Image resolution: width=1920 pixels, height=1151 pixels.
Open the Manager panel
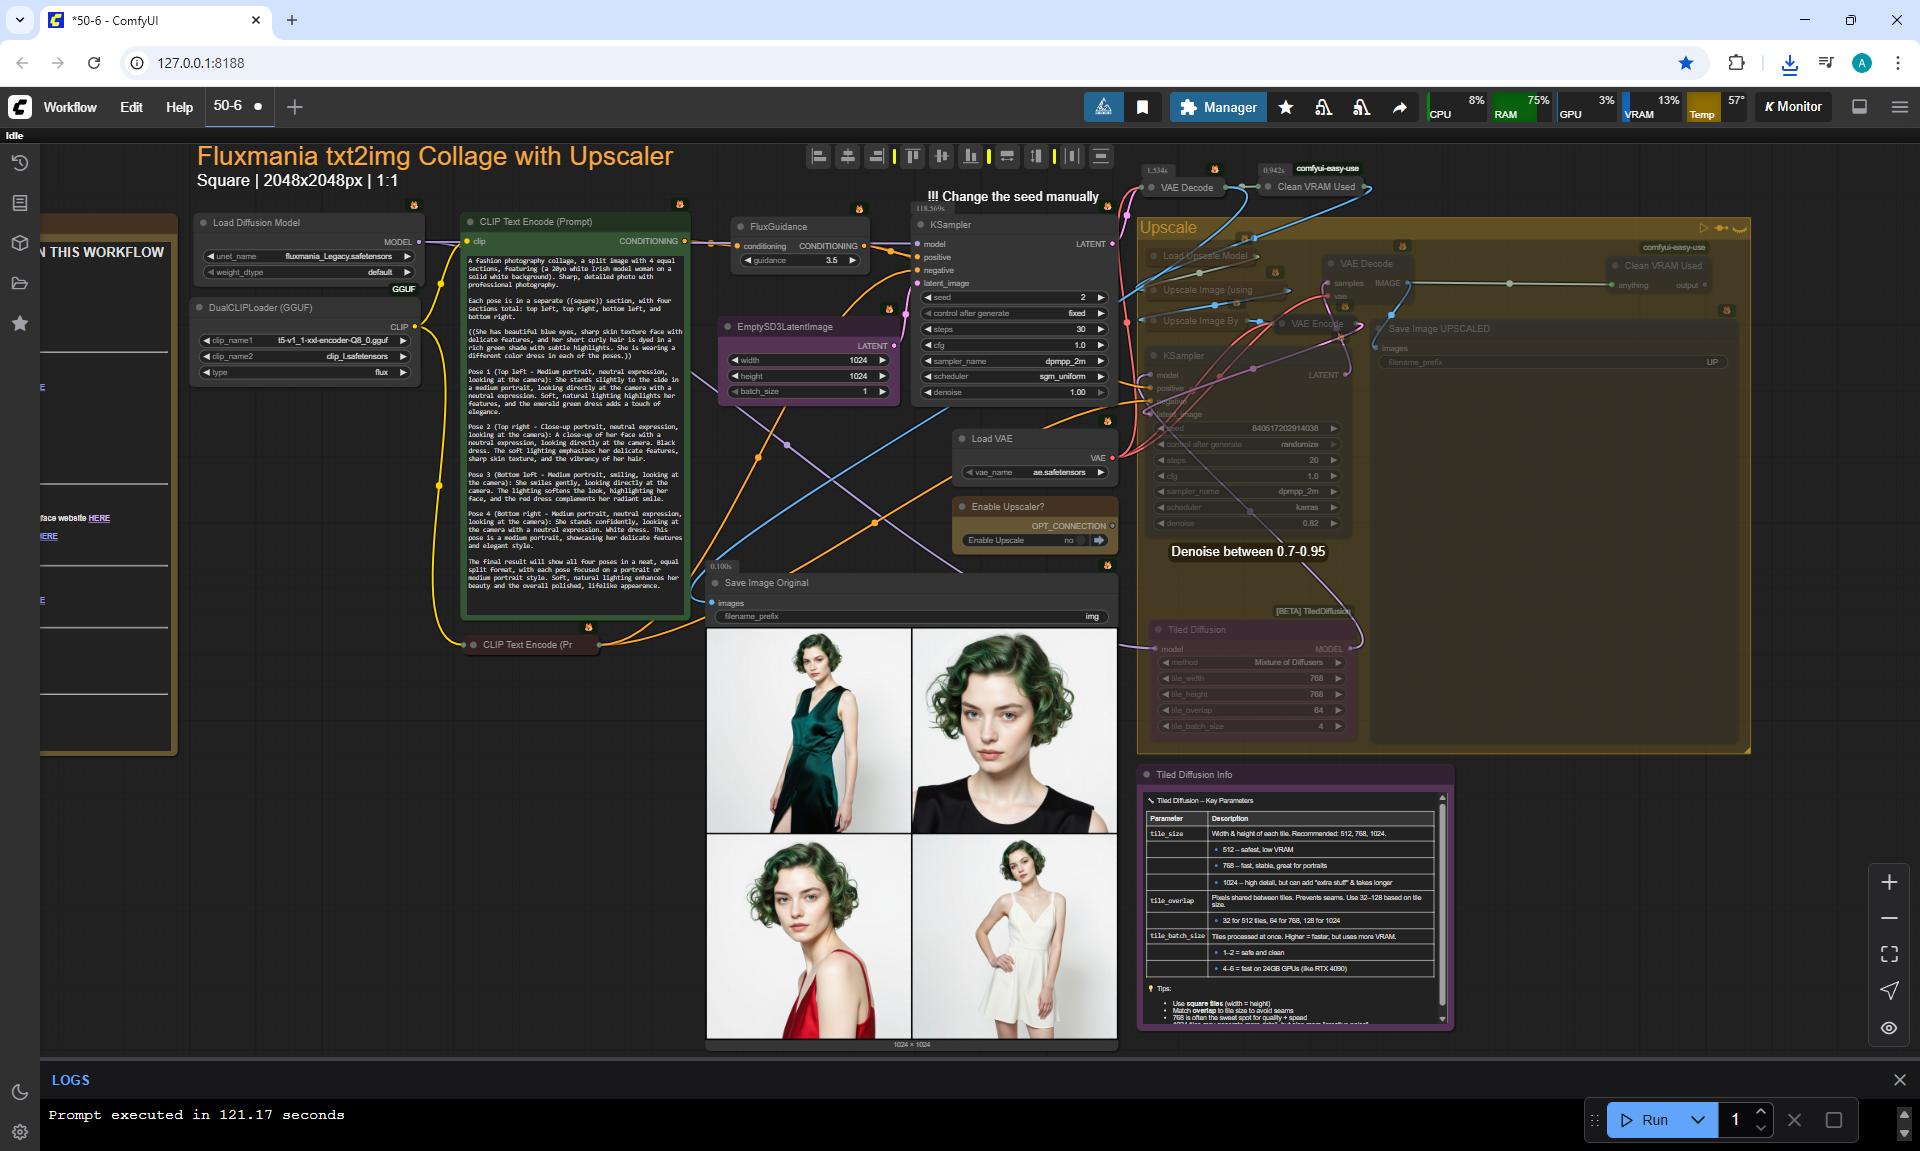pyautogui.click(x=1217, y=107)
